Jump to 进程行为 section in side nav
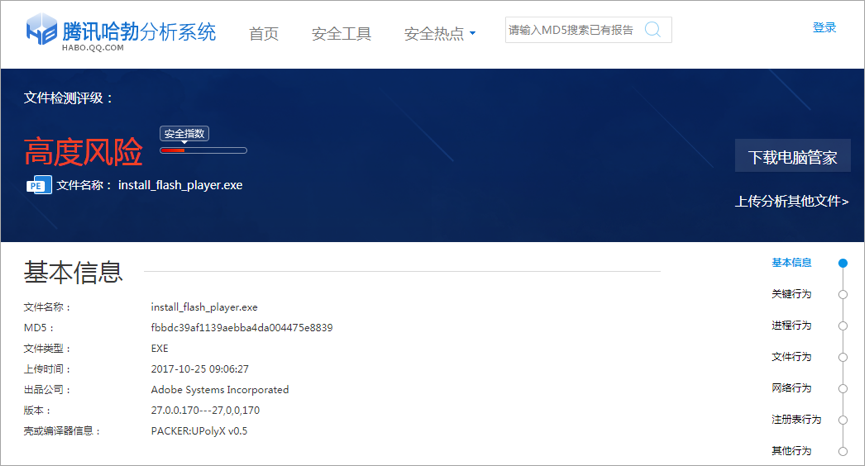This screenshot has width=865, height=466. [x=792, y=325]
